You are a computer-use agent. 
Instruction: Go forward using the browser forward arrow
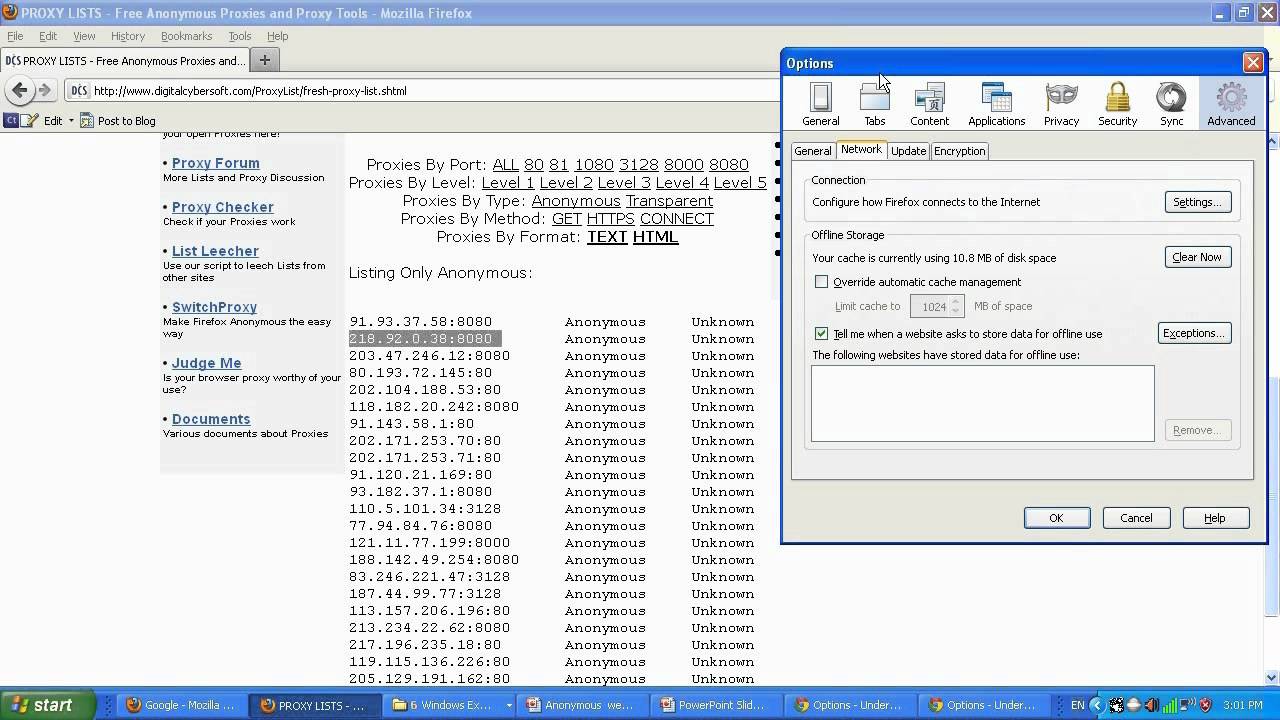click(44, 90)
